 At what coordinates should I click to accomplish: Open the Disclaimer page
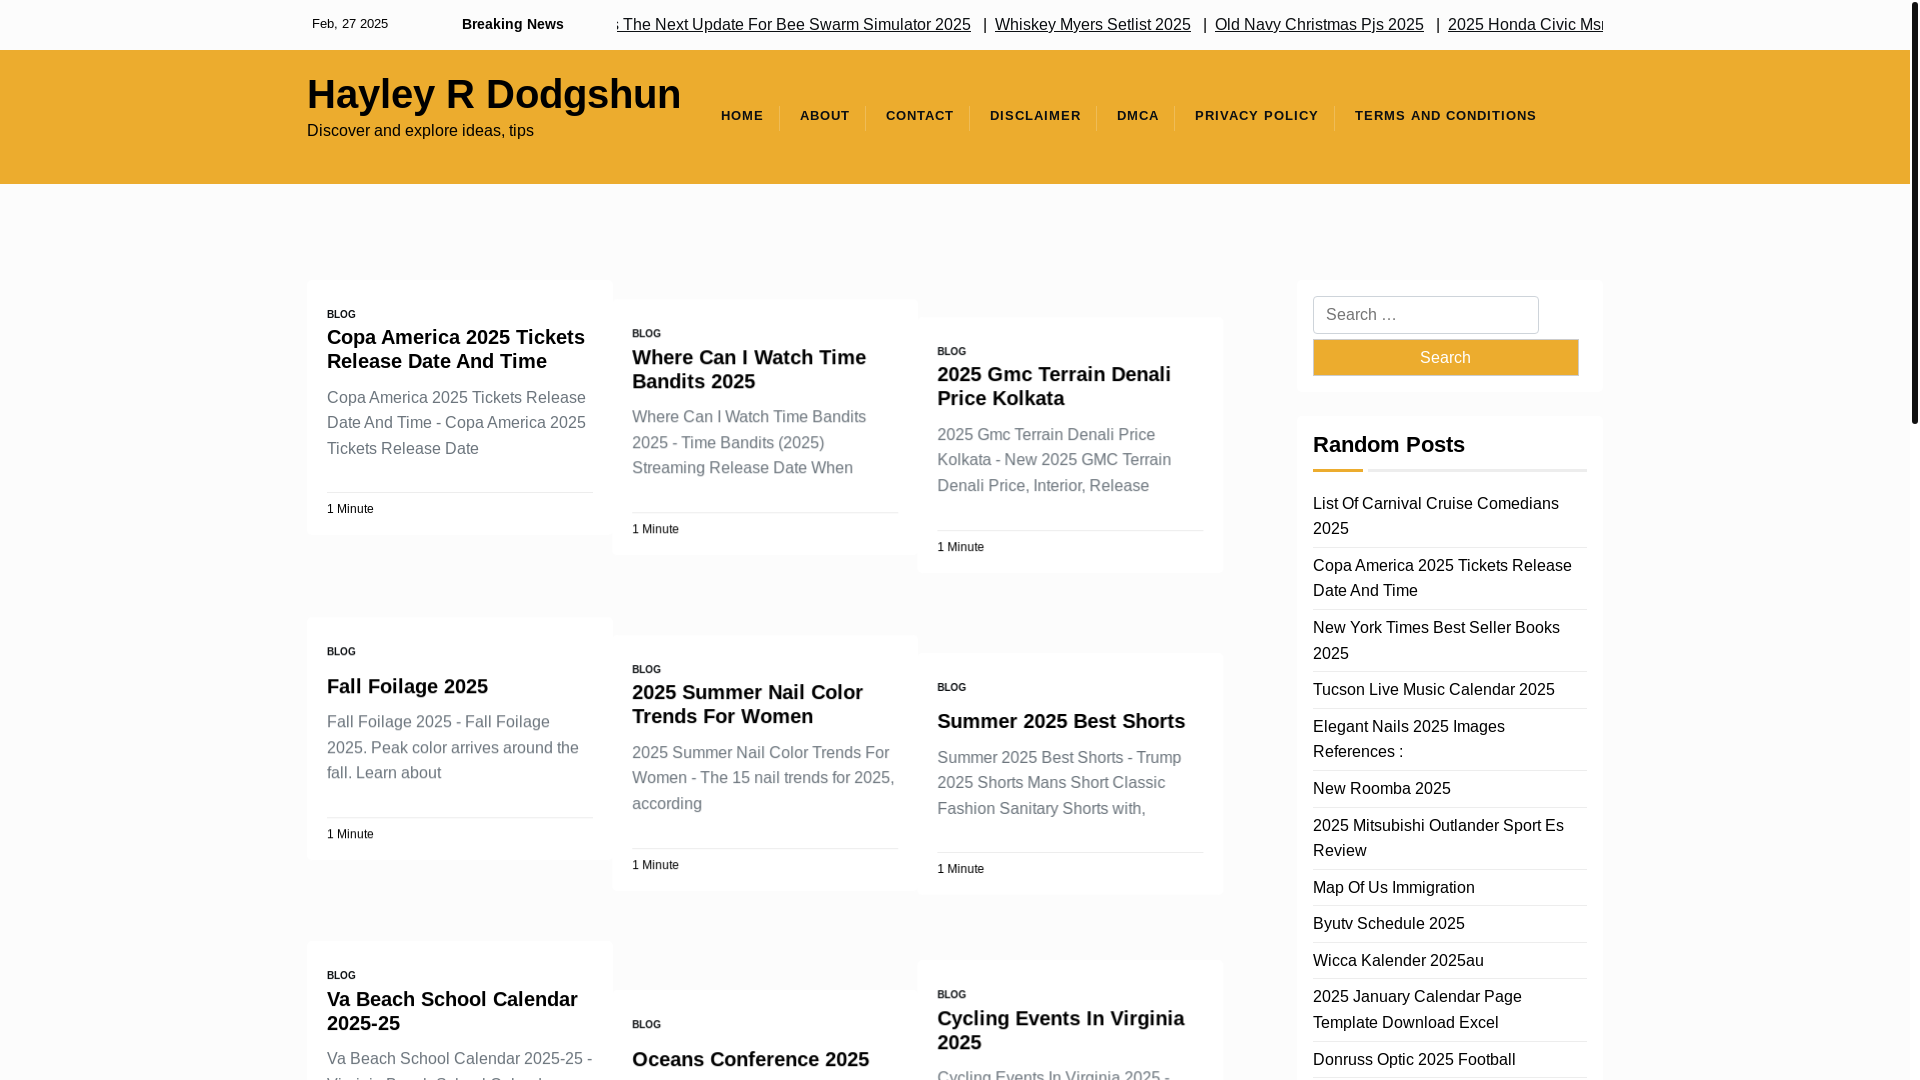coord(1035,116)
